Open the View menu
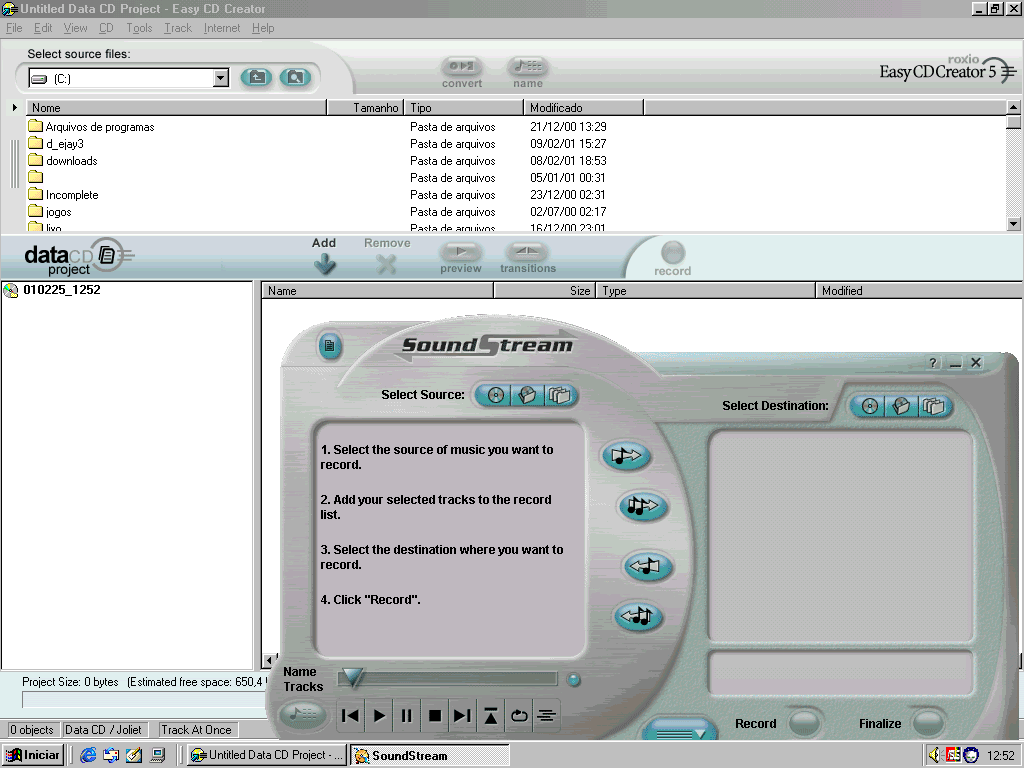This screenshot has height=768, width=1024. (75, 28)
